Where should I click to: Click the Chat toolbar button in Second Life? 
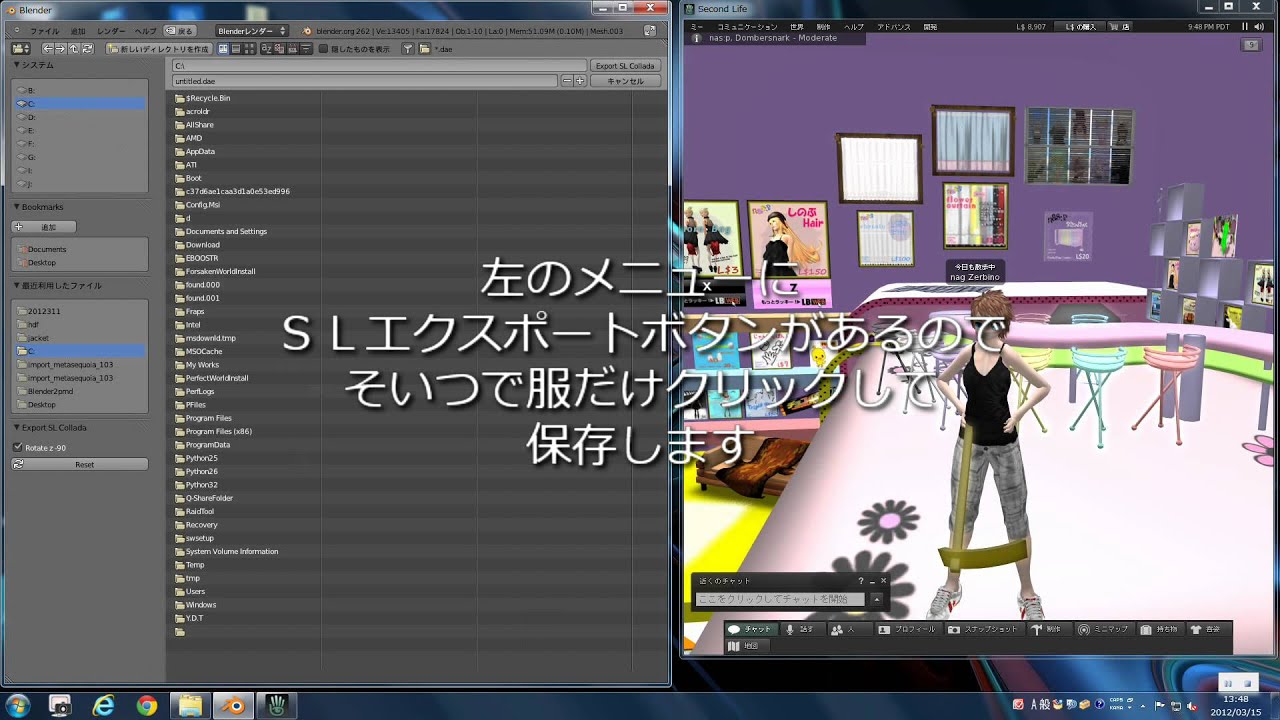click(750, 629)
